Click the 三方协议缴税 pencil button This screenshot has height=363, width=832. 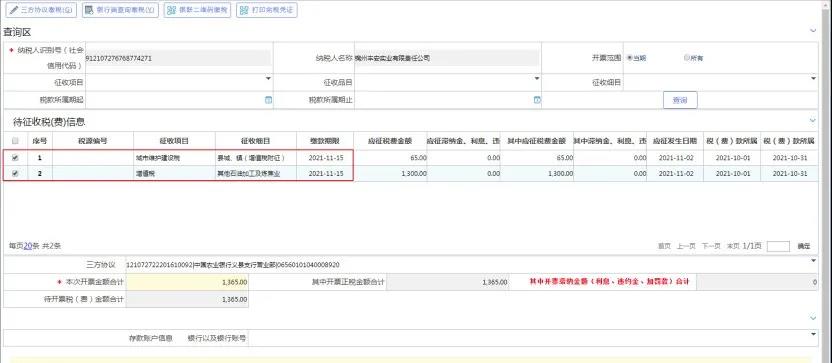tap(41, 10)
